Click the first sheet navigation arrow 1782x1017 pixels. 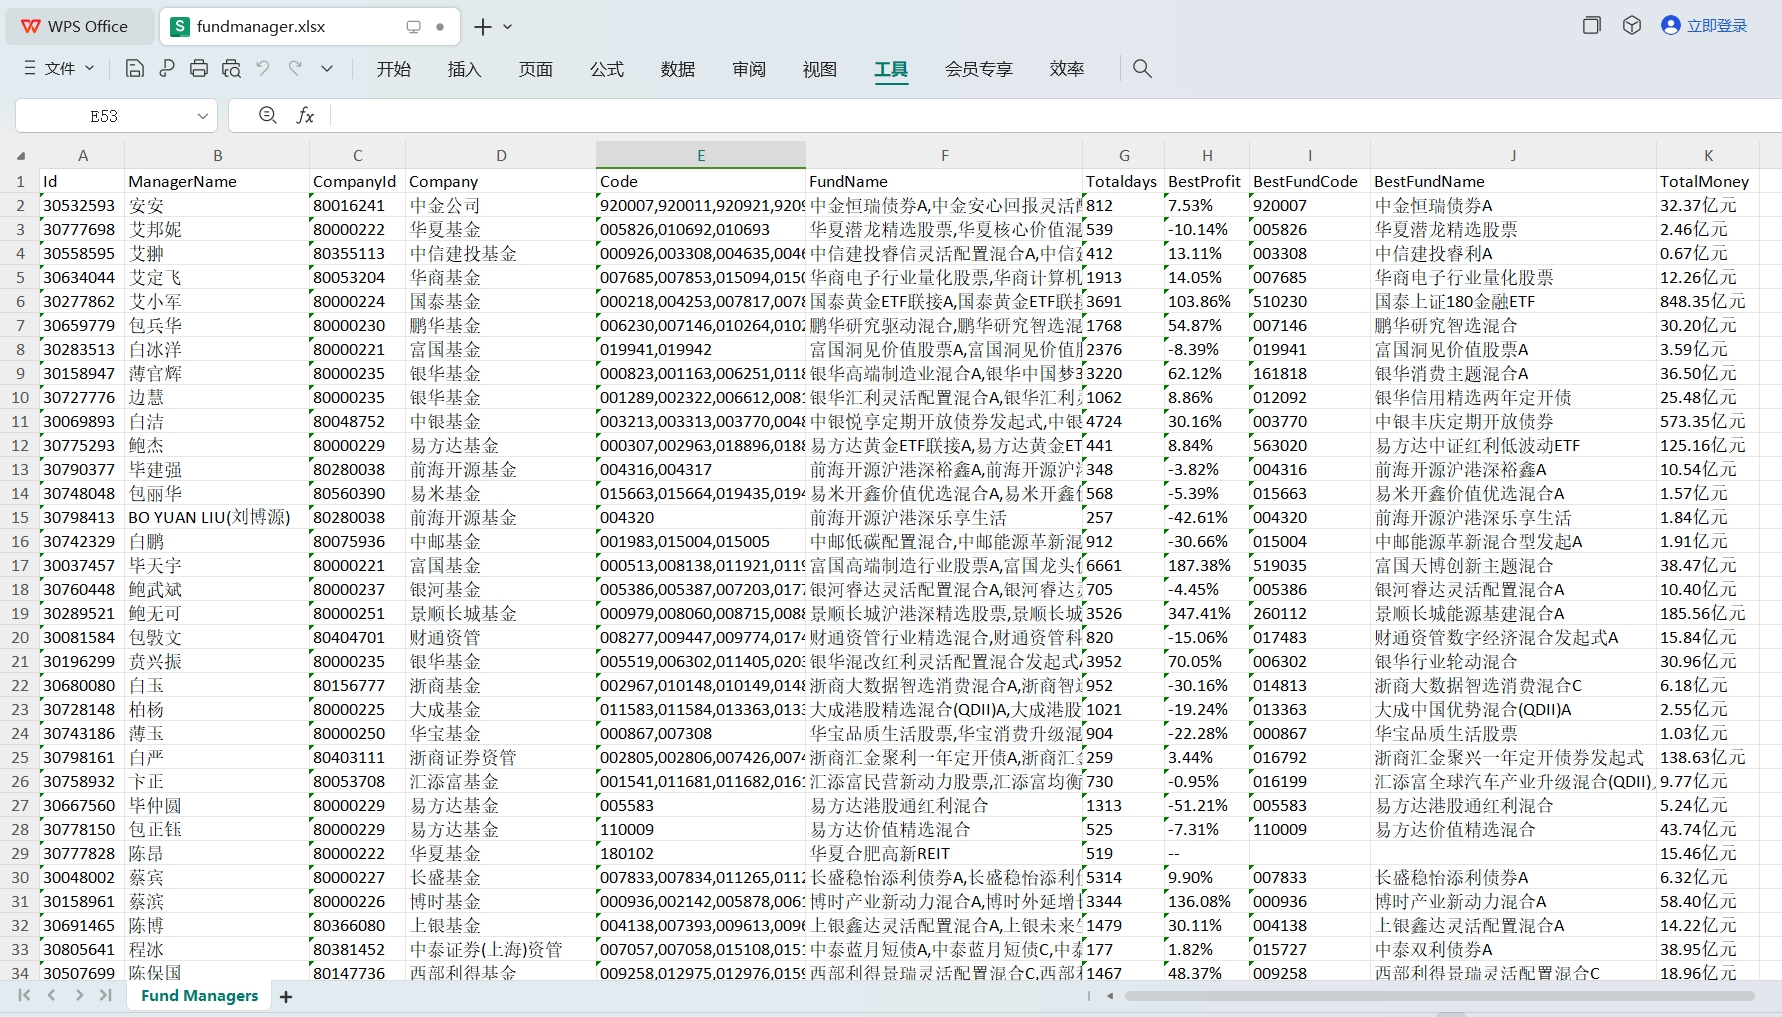[x=24, y=995]
